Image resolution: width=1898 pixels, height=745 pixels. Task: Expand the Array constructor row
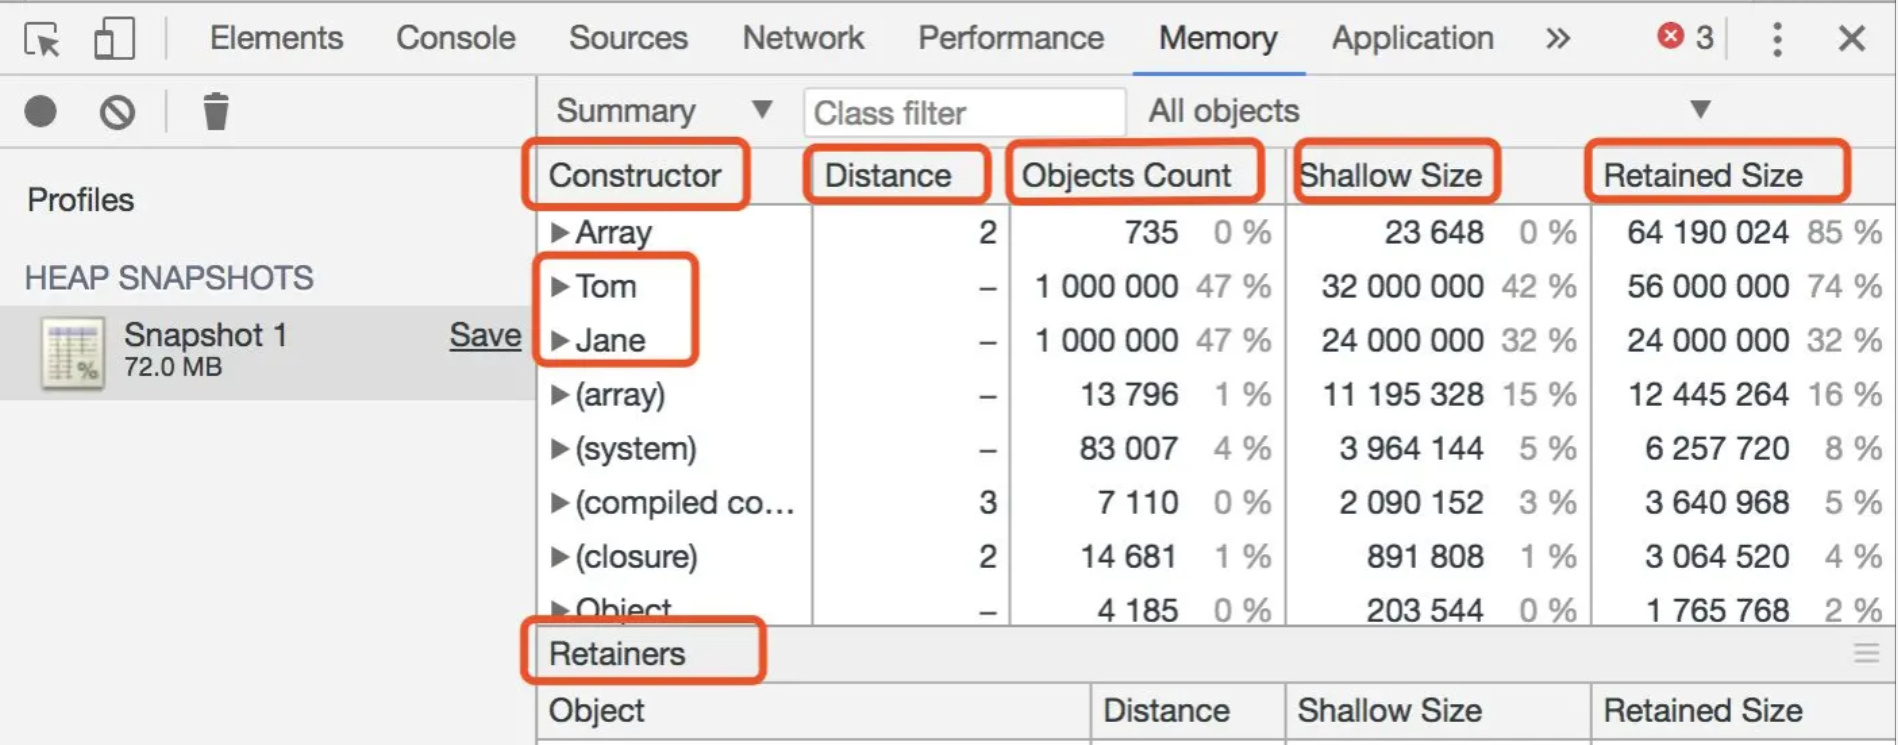[560, 233]
